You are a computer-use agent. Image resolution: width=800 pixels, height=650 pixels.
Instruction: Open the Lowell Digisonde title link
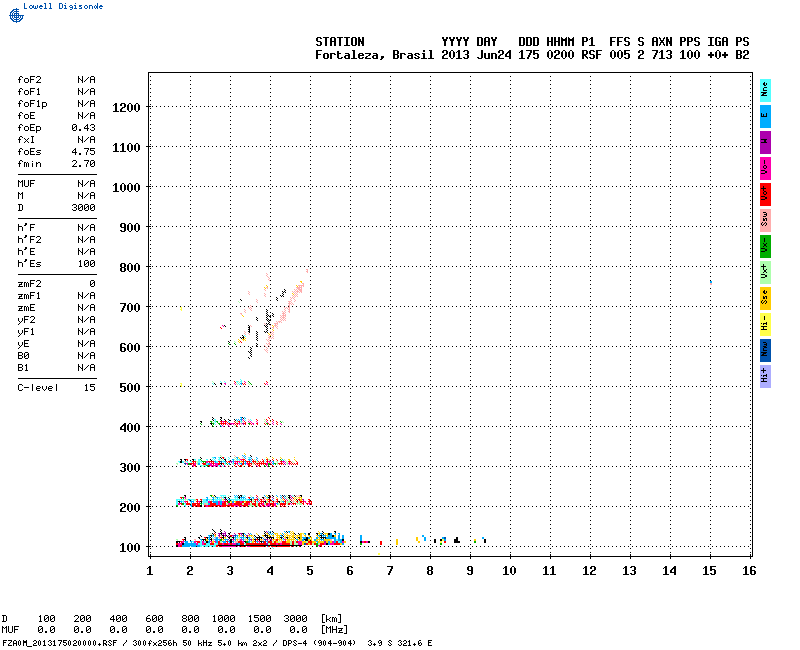[63, 6]
